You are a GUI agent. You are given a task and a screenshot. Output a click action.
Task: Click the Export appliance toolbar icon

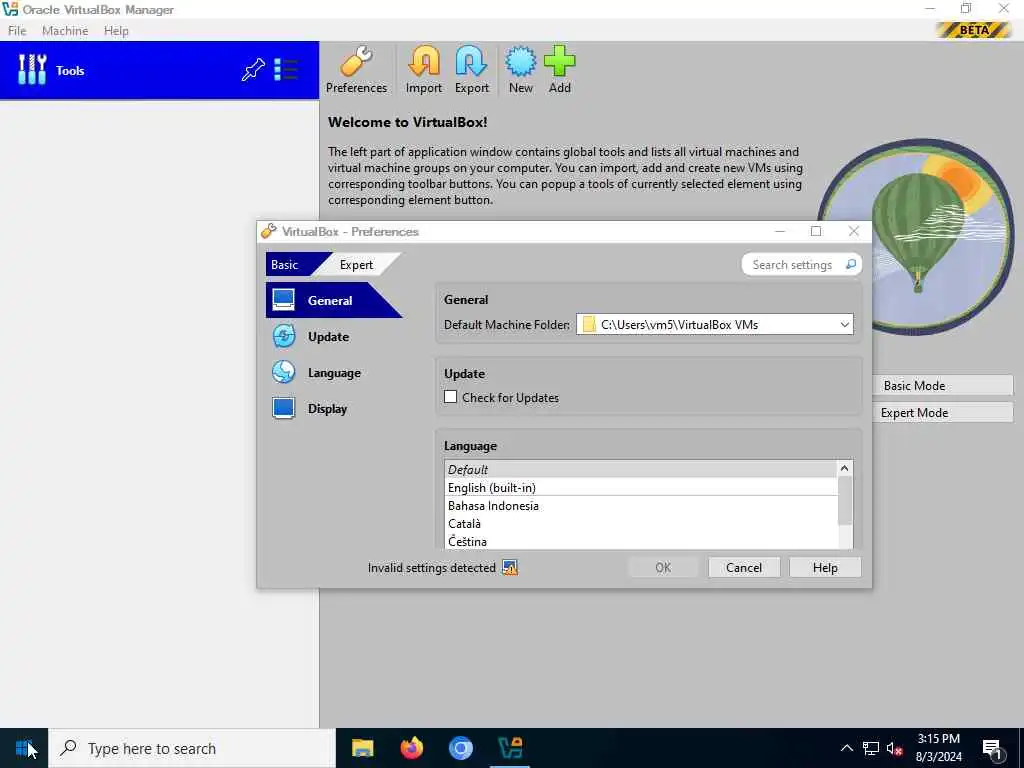(x=472, y=71)
